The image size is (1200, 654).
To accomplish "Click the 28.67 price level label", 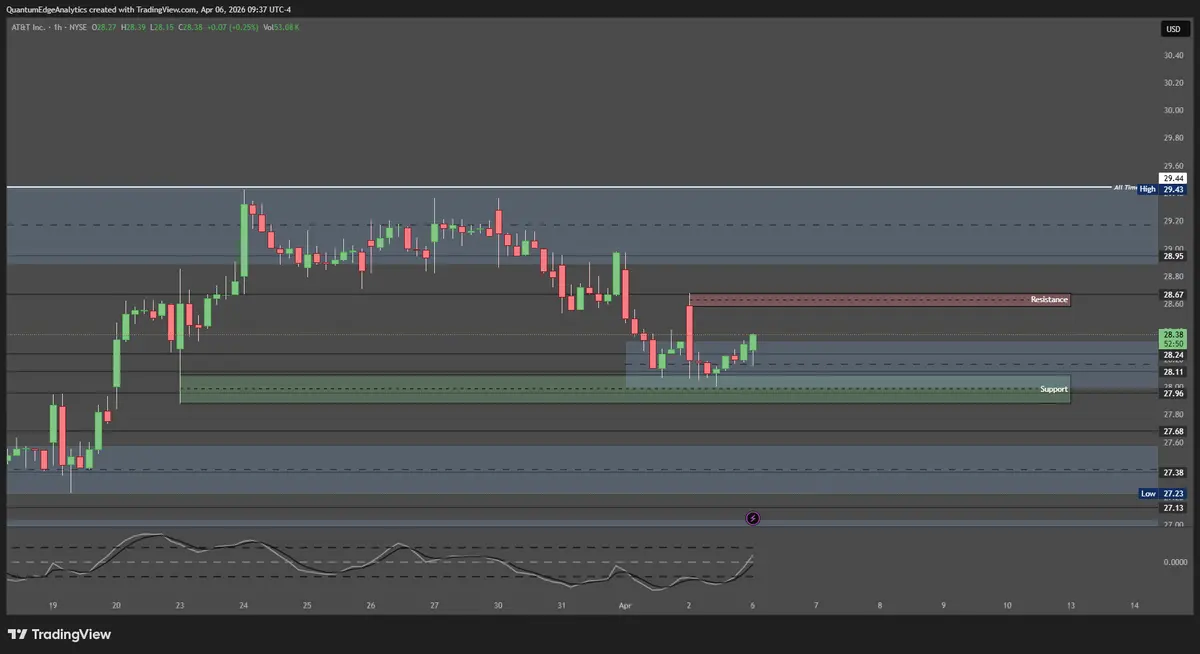I will 1173,294.
